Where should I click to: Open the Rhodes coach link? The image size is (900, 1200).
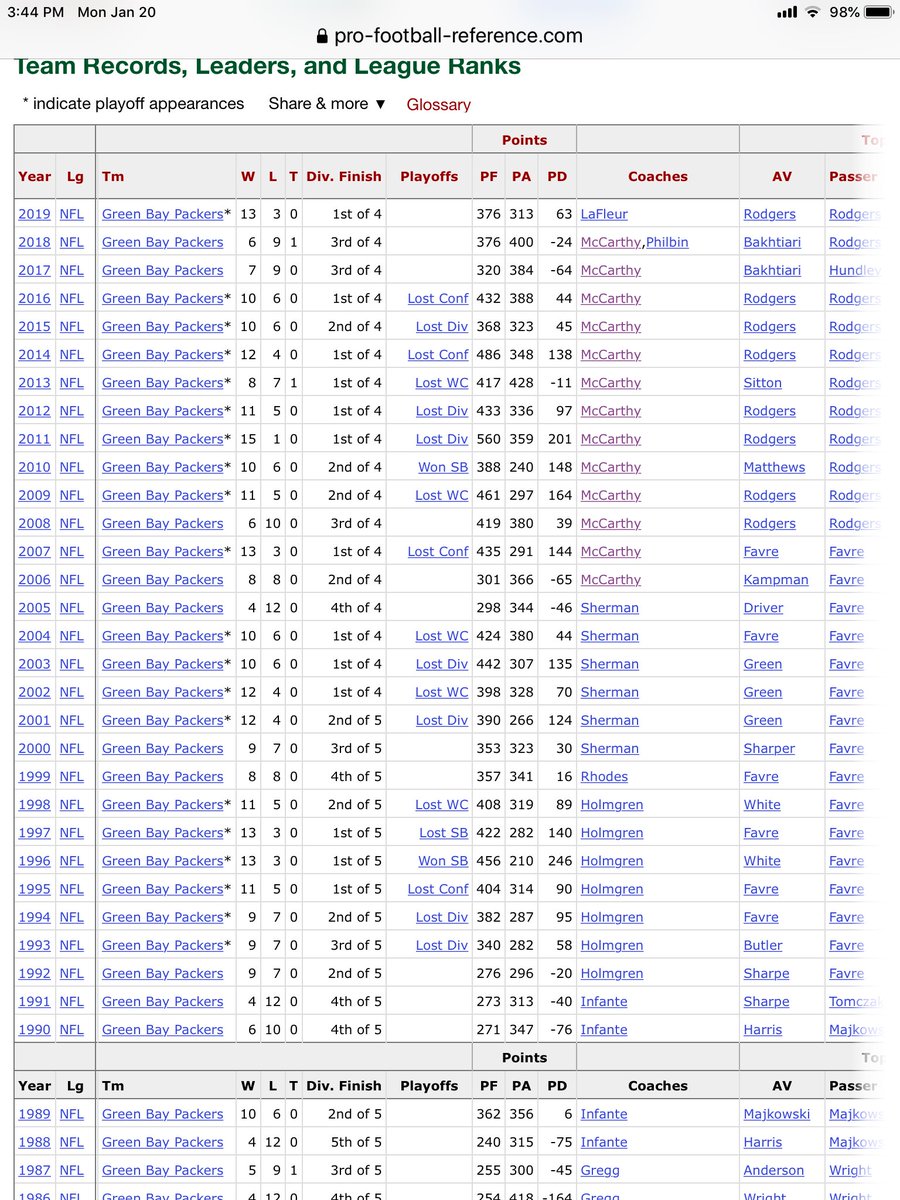[605, 776]
